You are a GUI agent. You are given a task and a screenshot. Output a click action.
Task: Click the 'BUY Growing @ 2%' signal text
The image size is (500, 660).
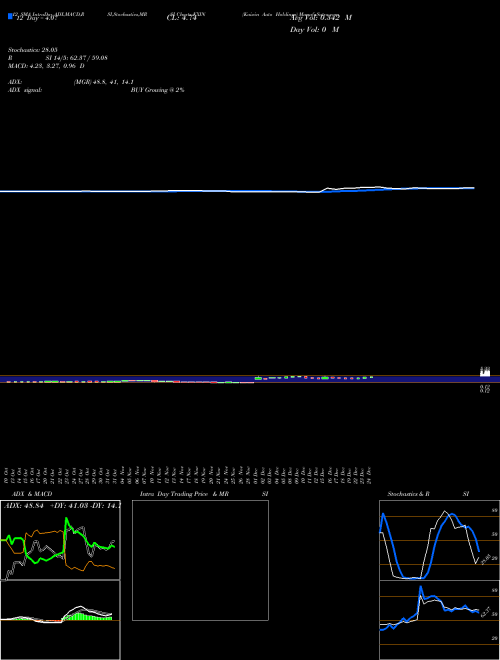tap(157, 90)
